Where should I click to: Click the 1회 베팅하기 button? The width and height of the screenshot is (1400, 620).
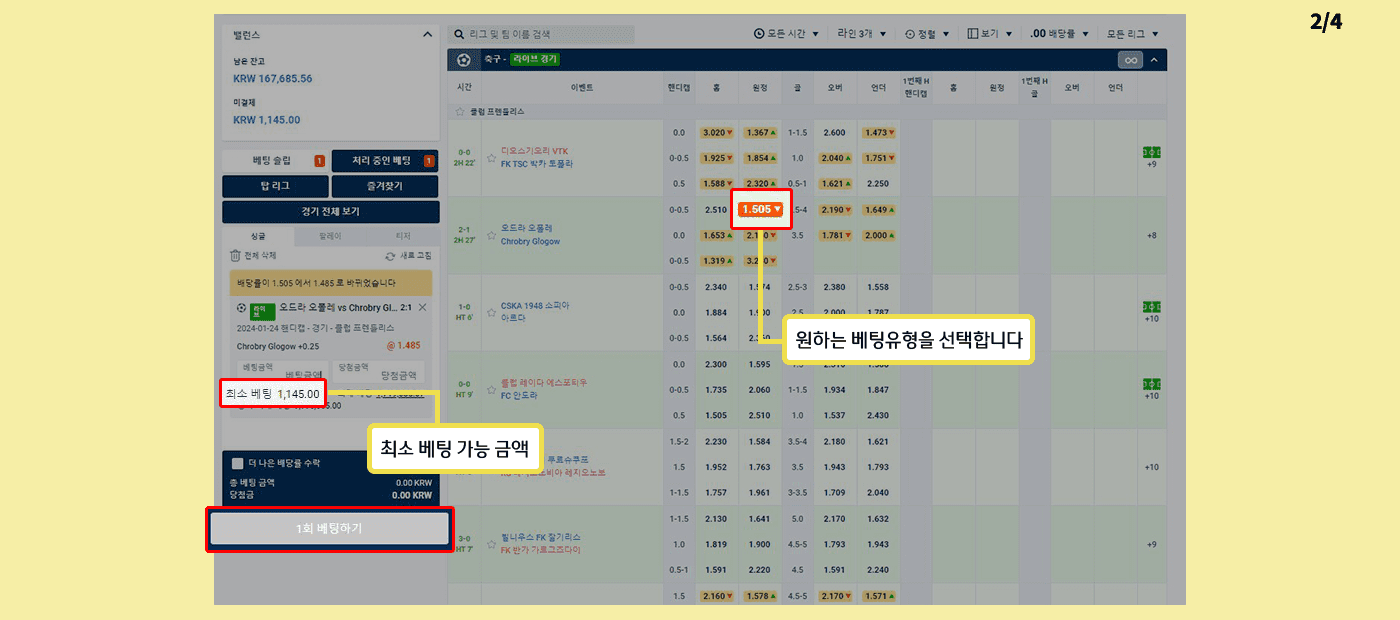[329, 529]
